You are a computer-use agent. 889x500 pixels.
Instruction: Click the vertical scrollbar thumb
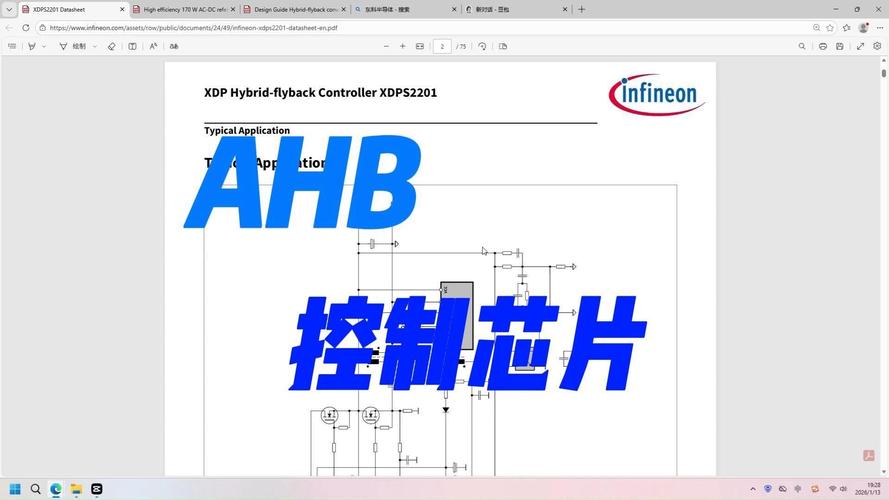pos(884,73)
